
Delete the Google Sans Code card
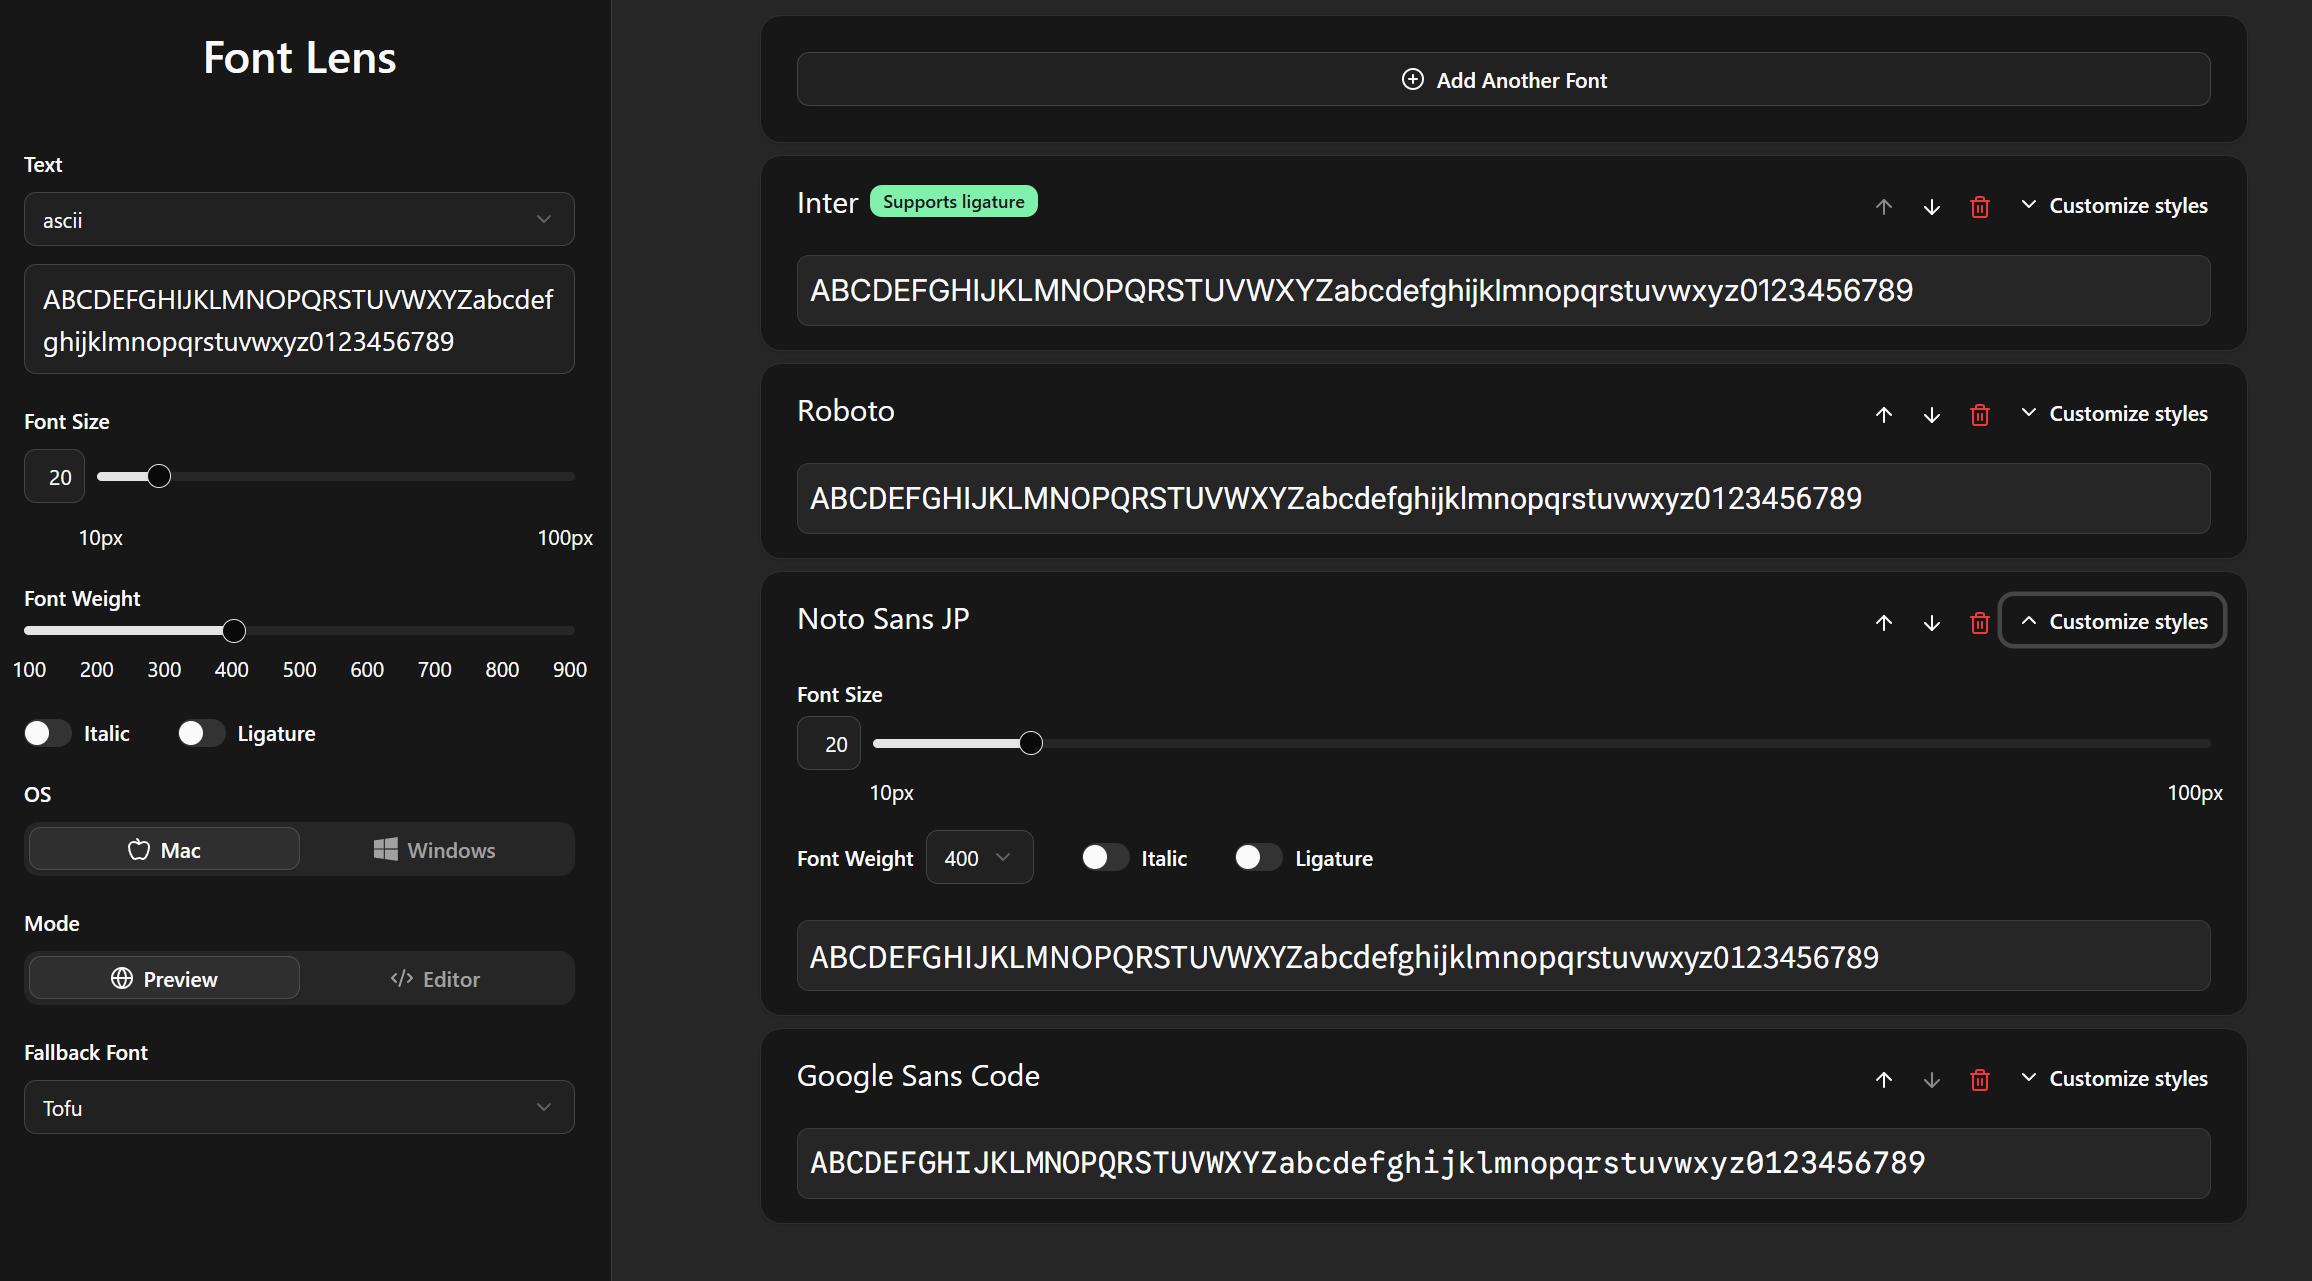(x=1980, y=1080)
